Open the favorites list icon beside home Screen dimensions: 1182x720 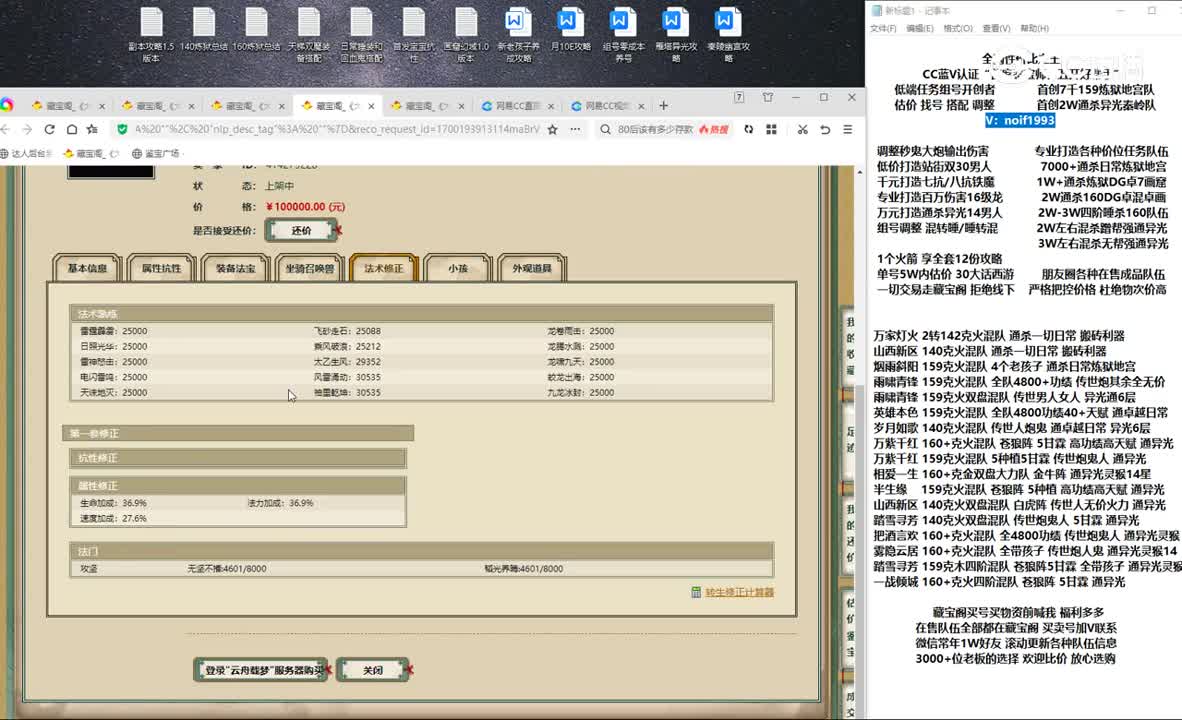(93, 130)
